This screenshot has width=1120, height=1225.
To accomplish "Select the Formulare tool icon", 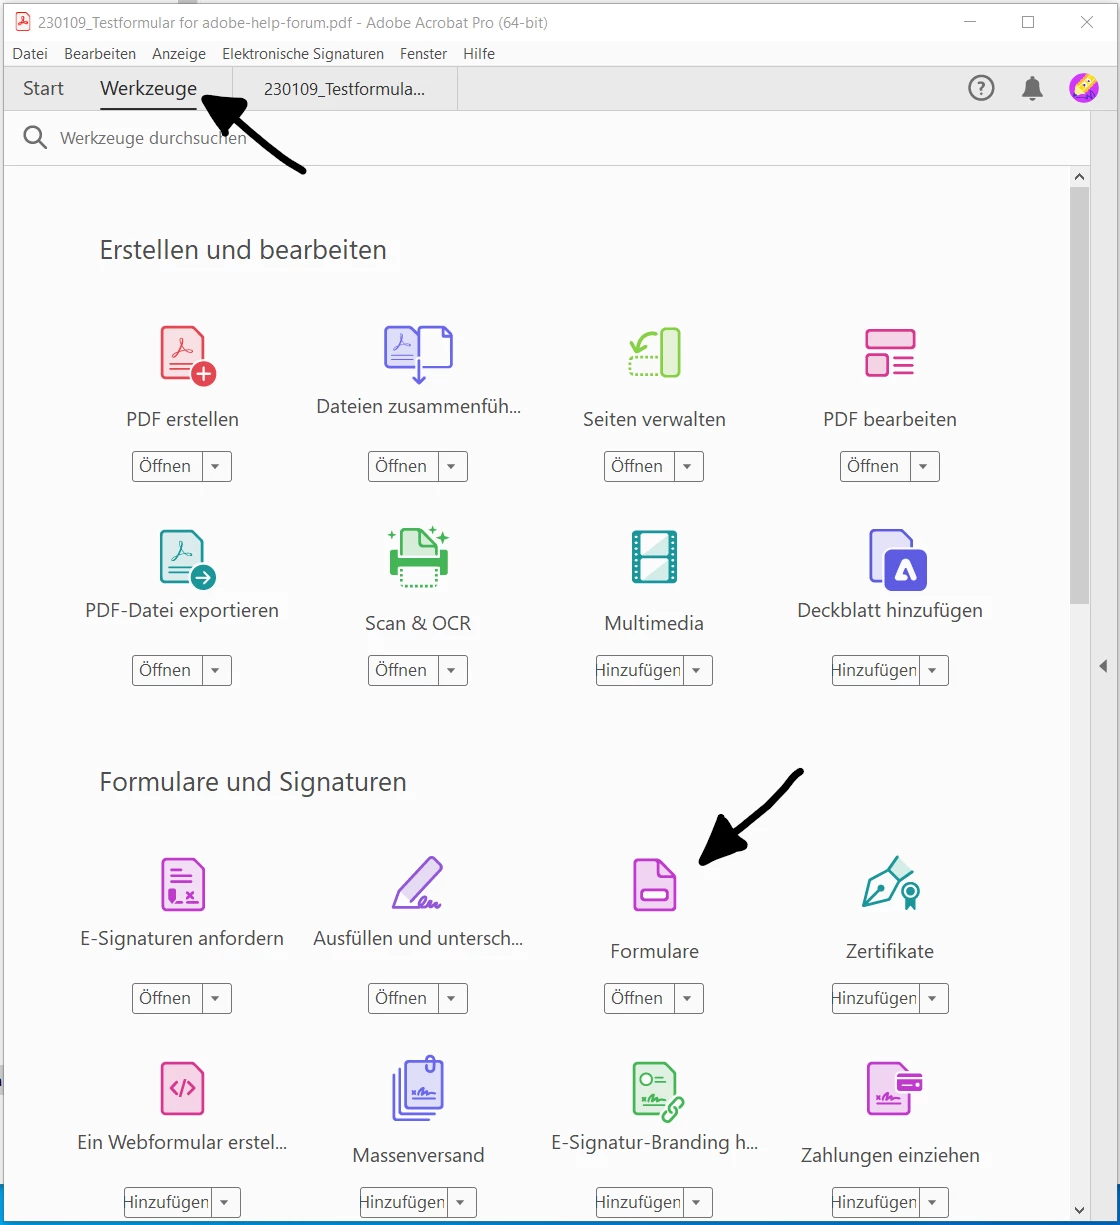I will [x=655, y=885].
